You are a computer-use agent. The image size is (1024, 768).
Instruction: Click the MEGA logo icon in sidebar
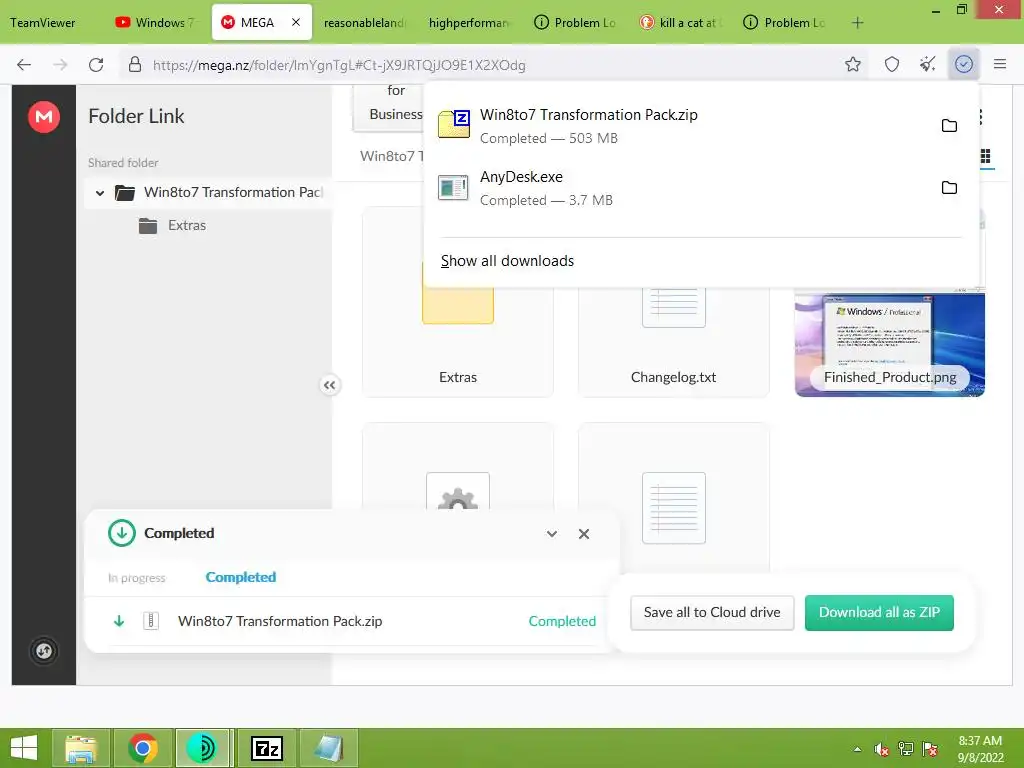pos(44,117)
